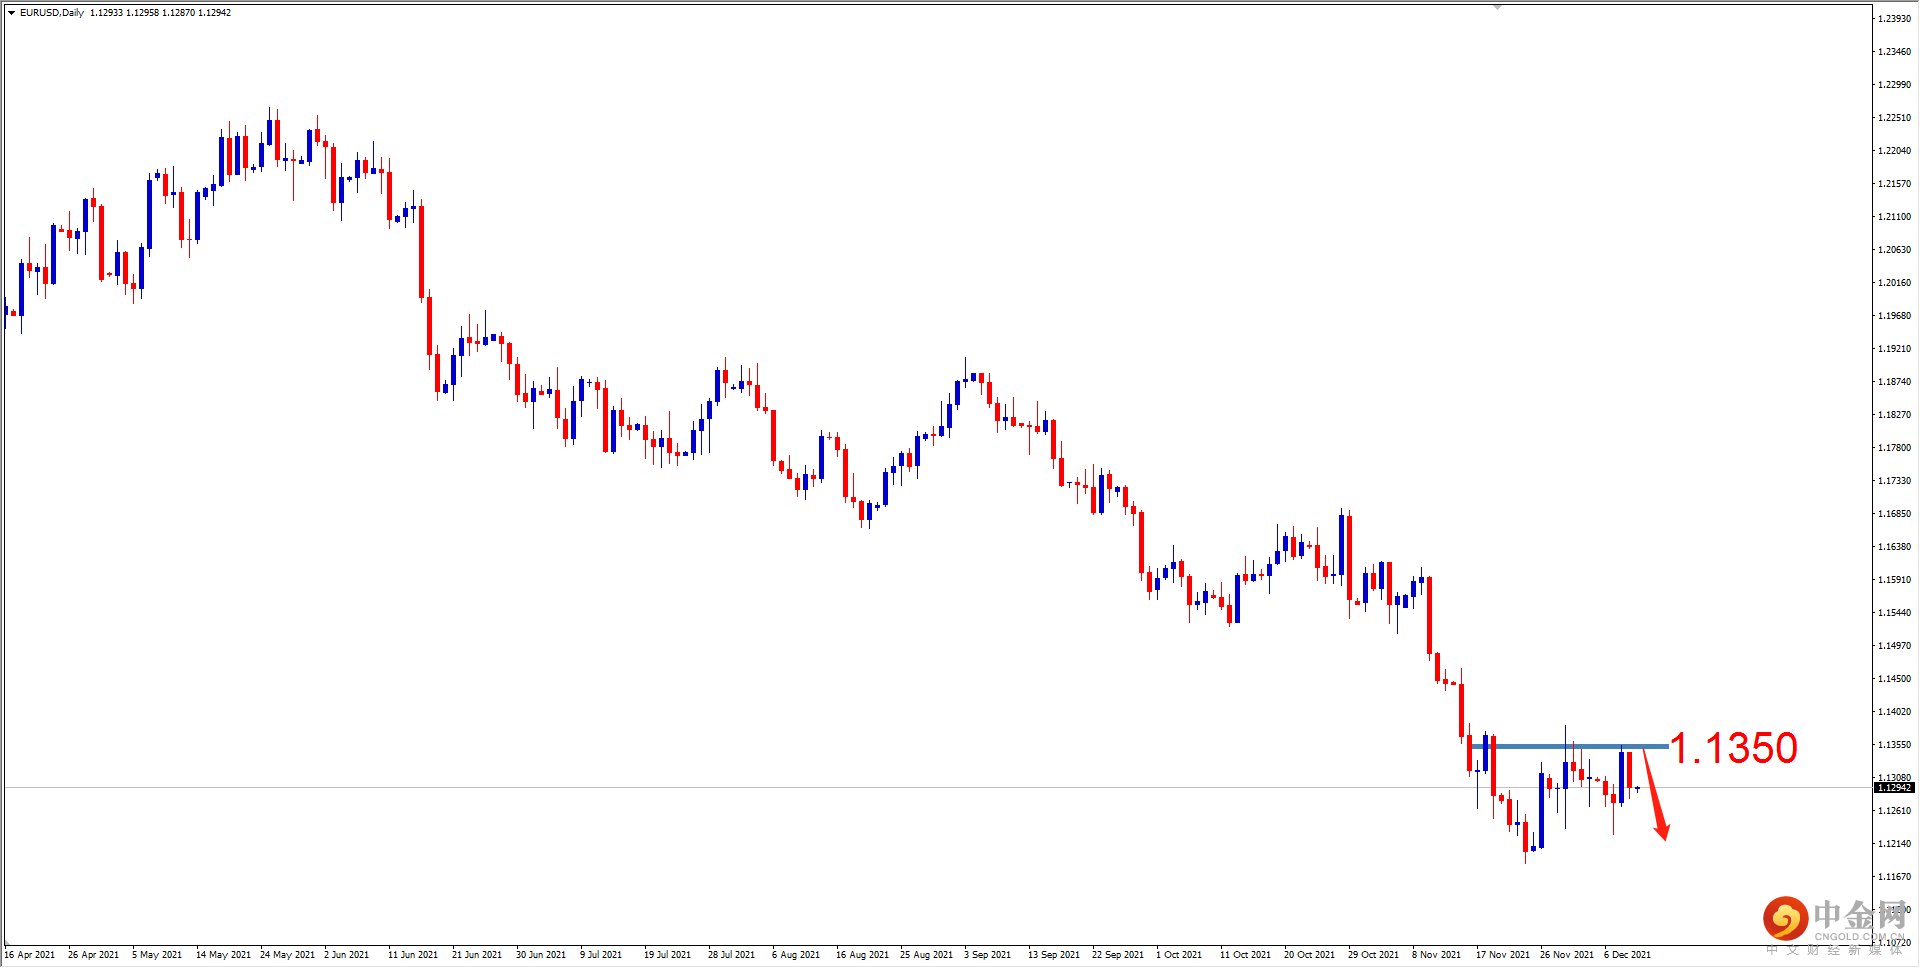Click price axis label 1.14500
Viewport: 1920px width, 968px height.
(1894, 679)
